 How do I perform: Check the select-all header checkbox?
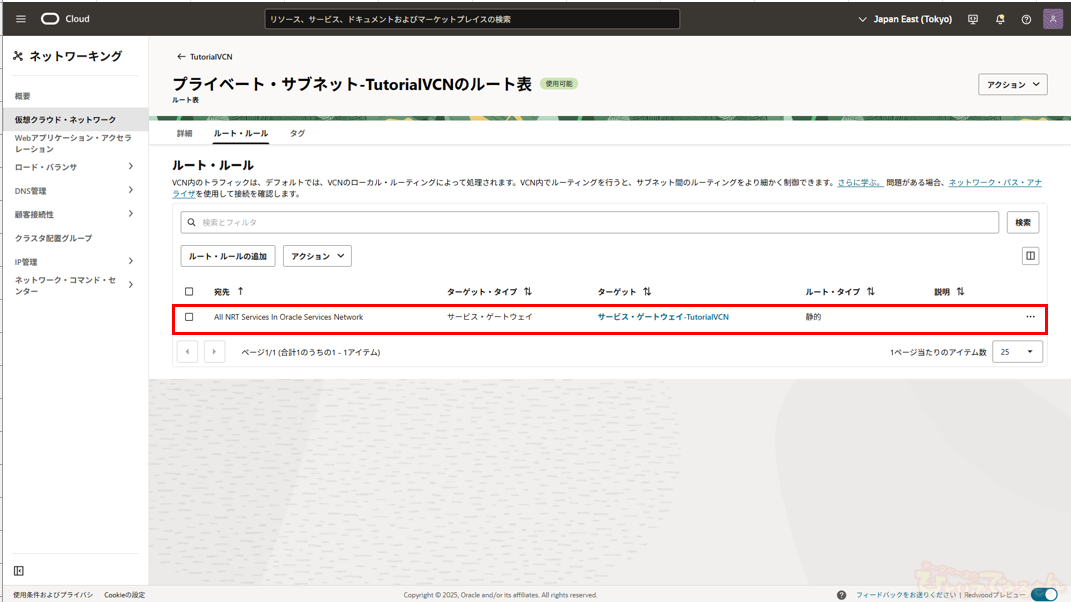189,292
